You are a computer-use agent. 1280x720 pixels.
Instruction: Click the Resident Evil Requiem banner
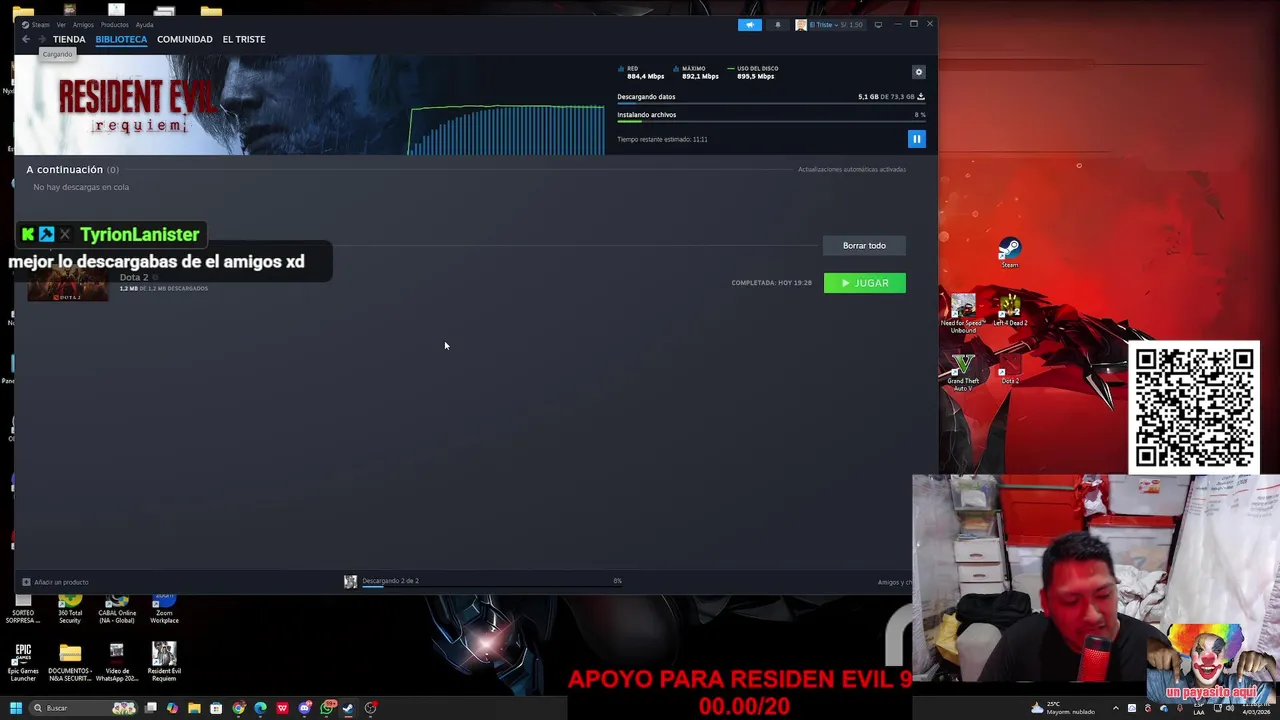(x=210, y=105)
